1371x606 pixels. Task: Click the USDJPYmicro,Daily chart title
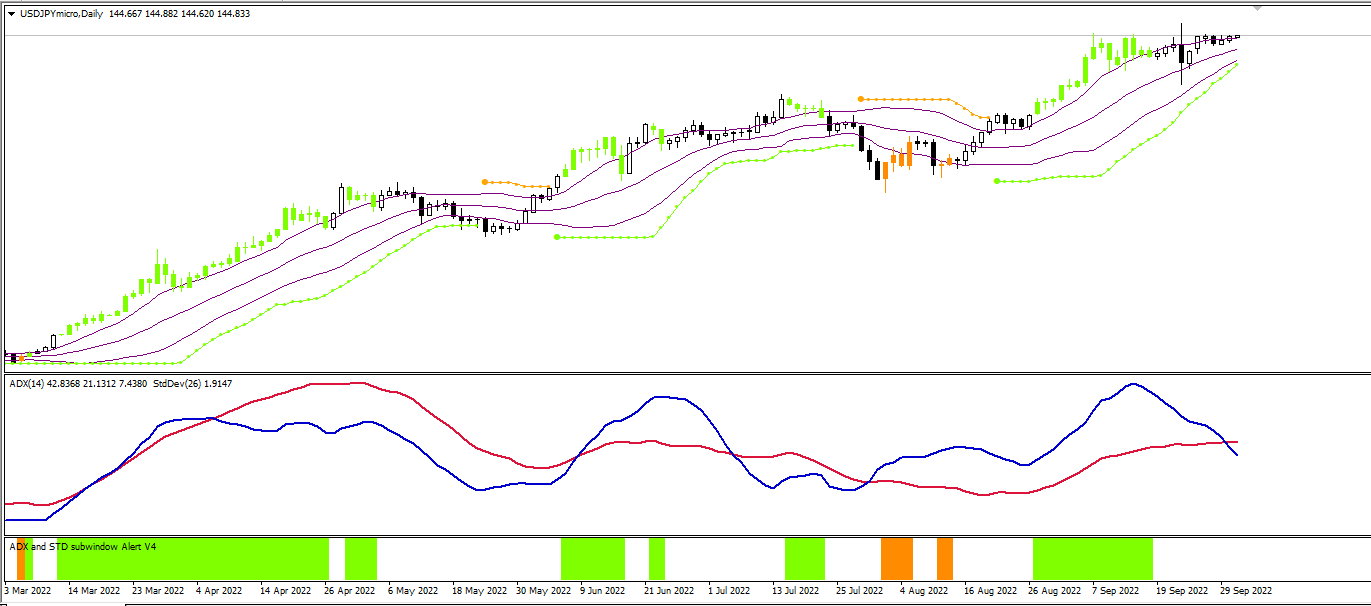[x=61, y=14]
